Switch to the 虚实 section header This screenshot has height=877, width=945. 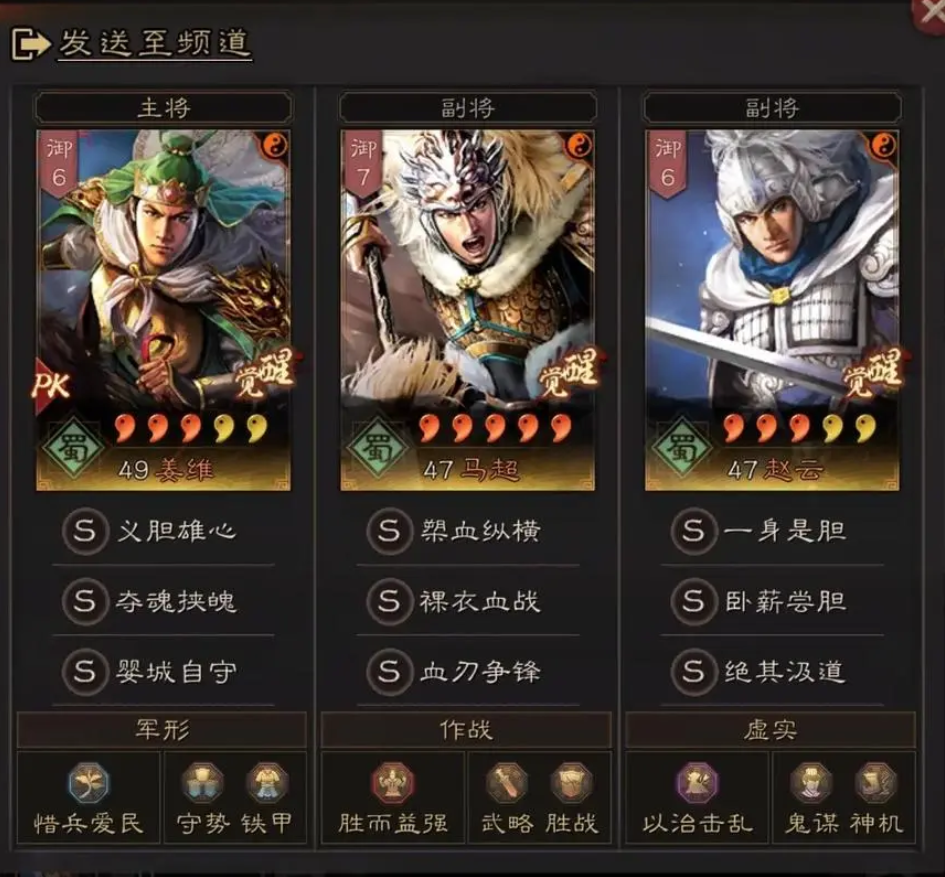pyautogui.click(x=770, y=730)
